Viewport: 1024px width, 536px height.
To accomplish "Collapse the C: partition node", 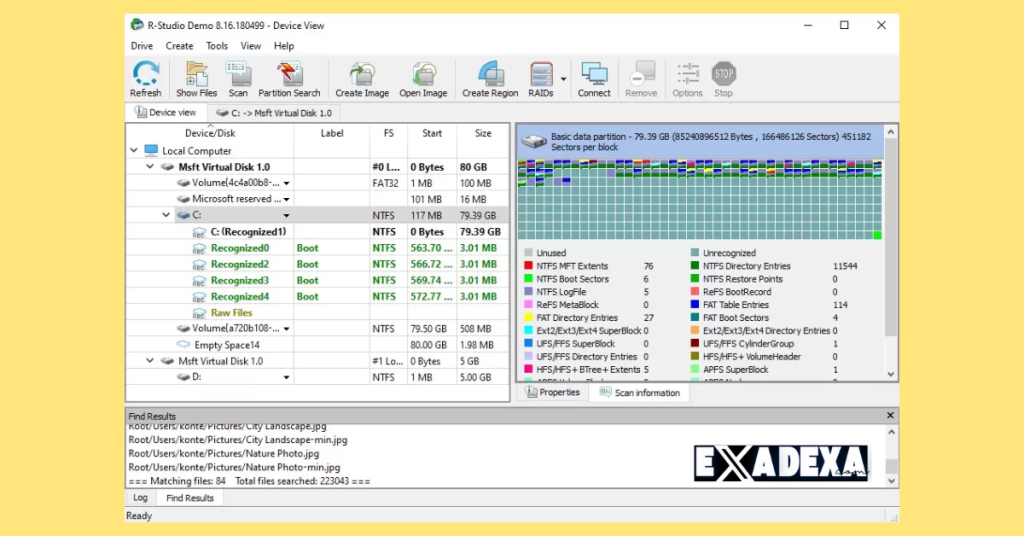I will click(x=167, y=215).
